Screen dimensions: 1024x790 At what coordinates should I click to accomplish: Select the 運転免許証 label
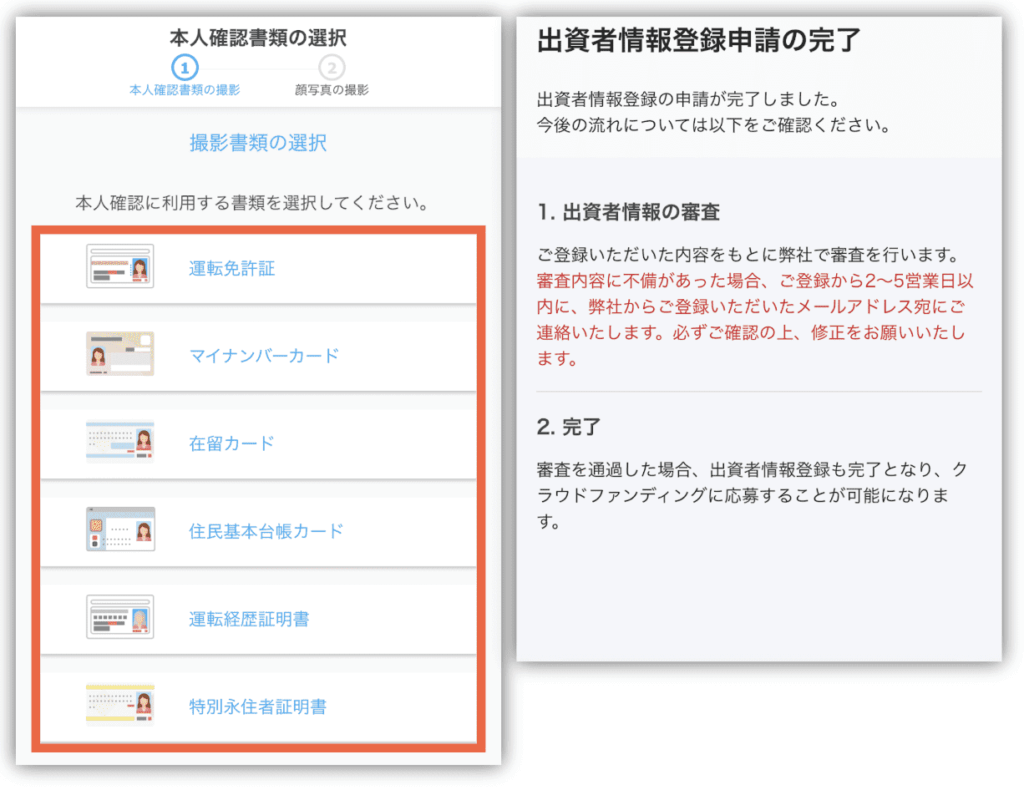232,268
